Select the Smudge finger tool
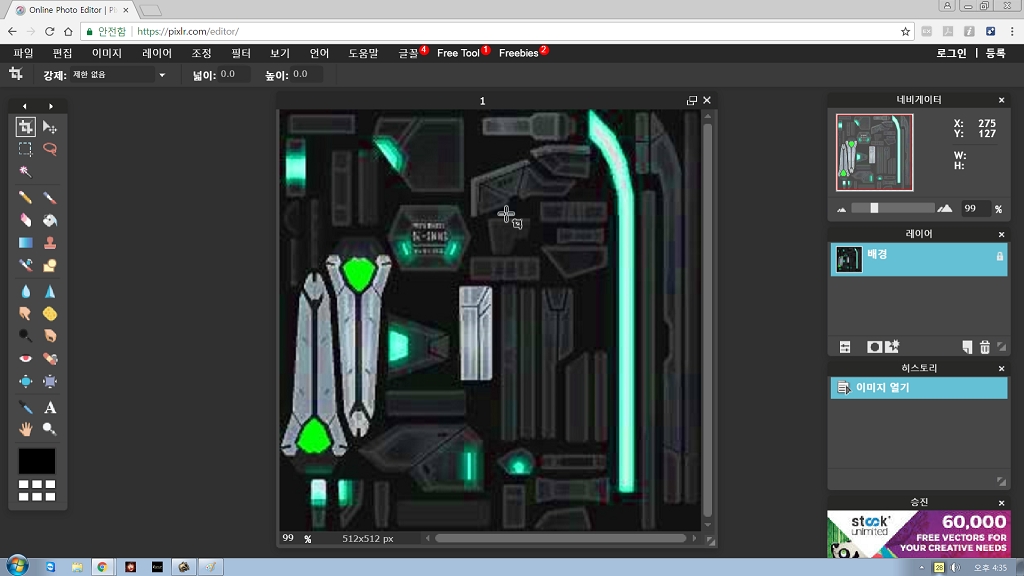The width and height of the screenshot is (1024, 576). [x=25, y=313]
